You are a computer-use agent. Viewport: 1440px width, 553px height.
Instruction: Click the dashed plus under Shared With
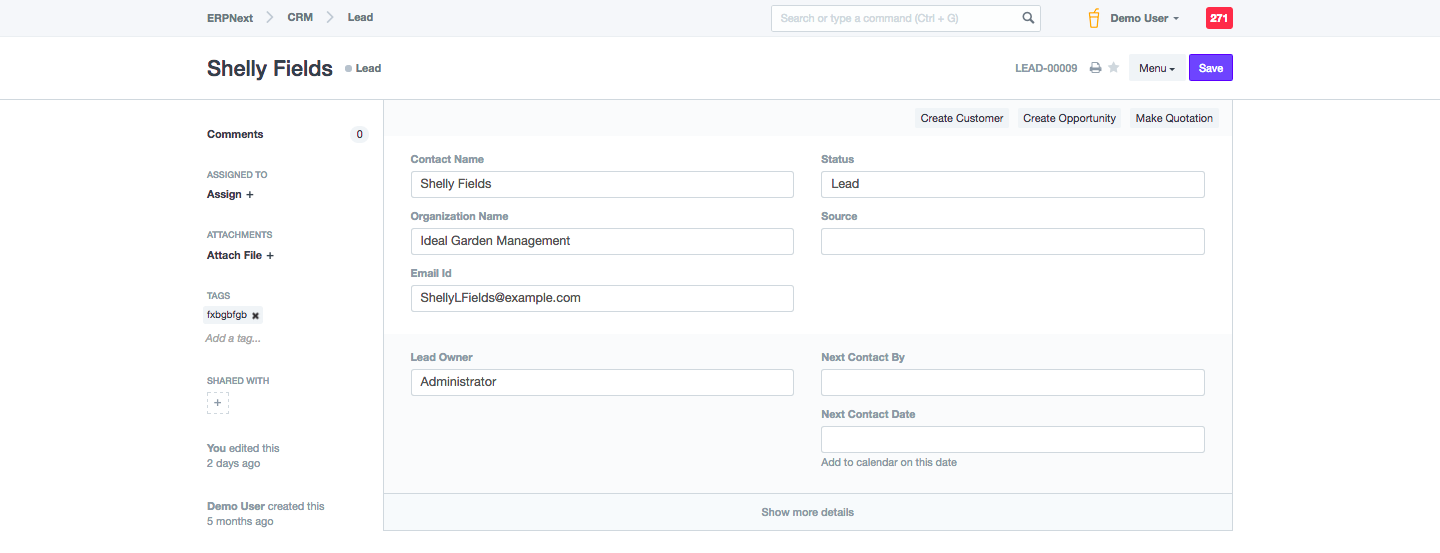click(218, 403)
